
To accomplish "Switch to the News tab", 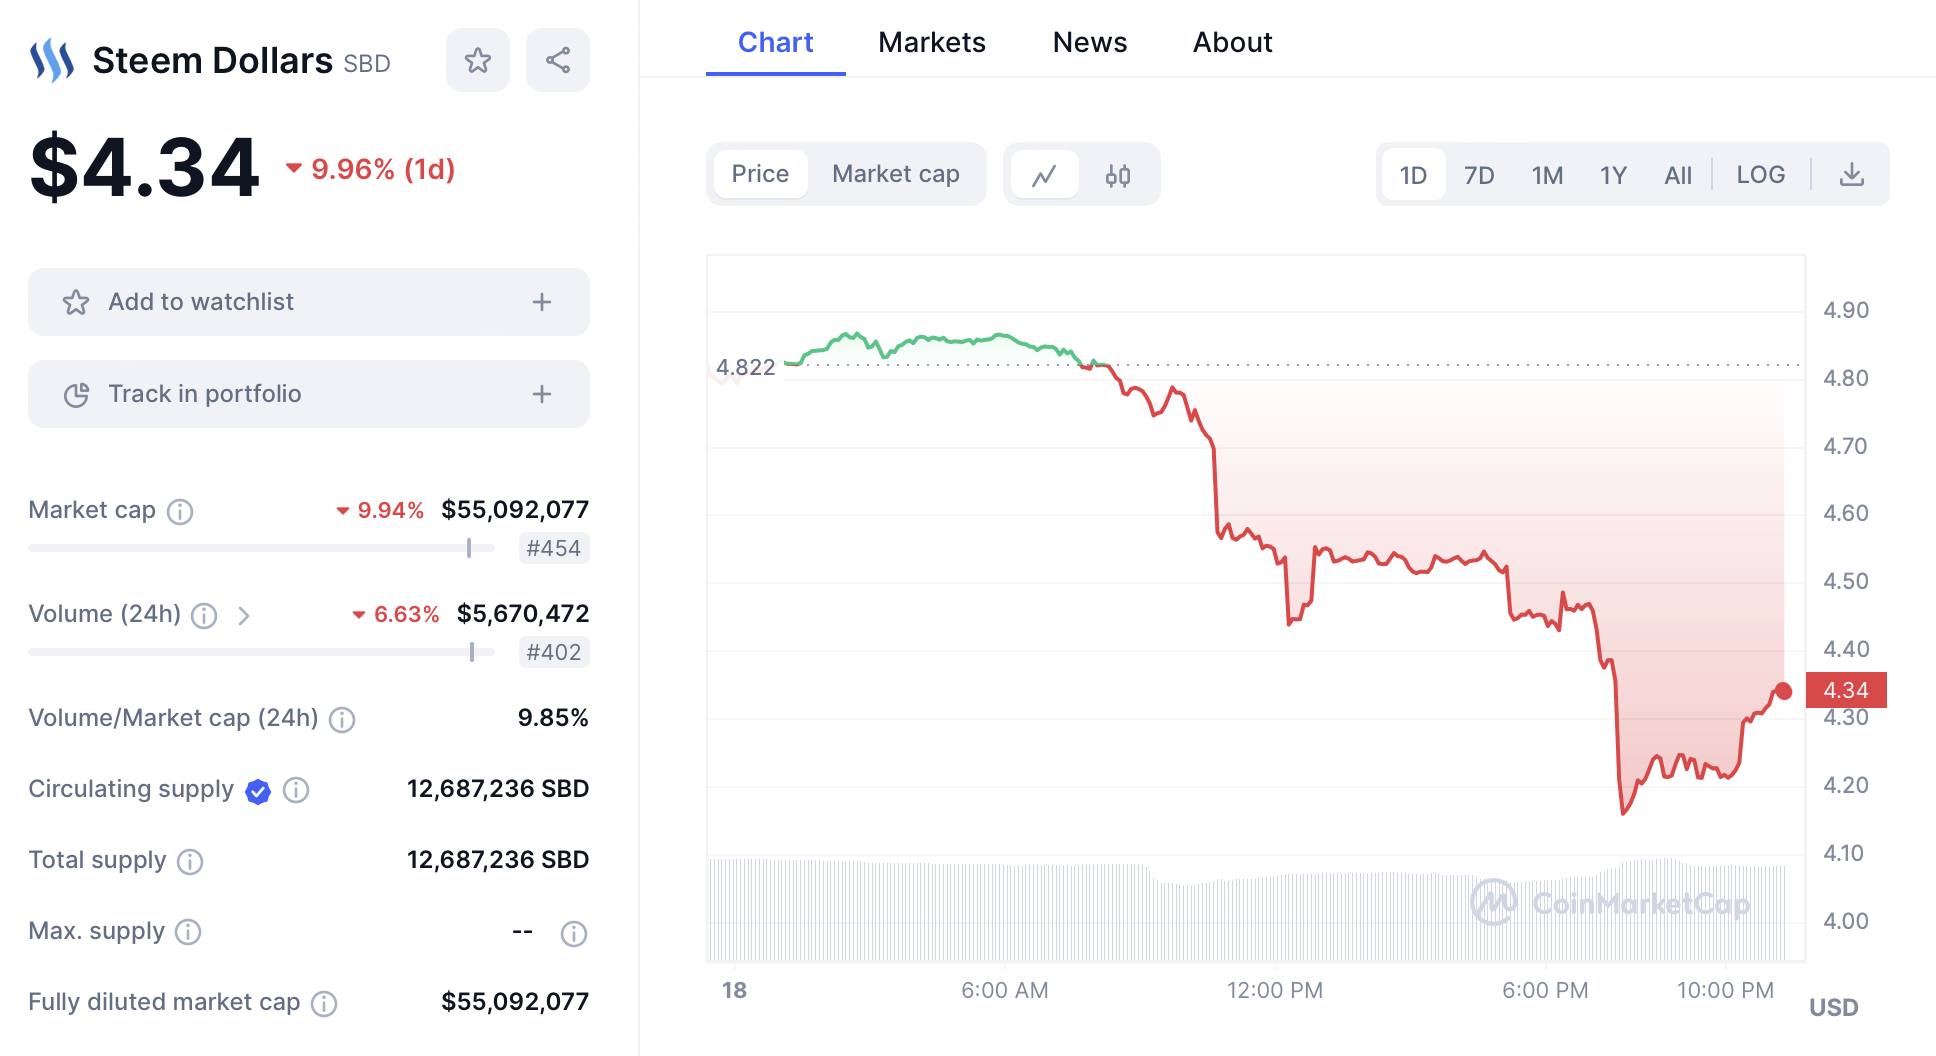I will (x=1089, y=42).
